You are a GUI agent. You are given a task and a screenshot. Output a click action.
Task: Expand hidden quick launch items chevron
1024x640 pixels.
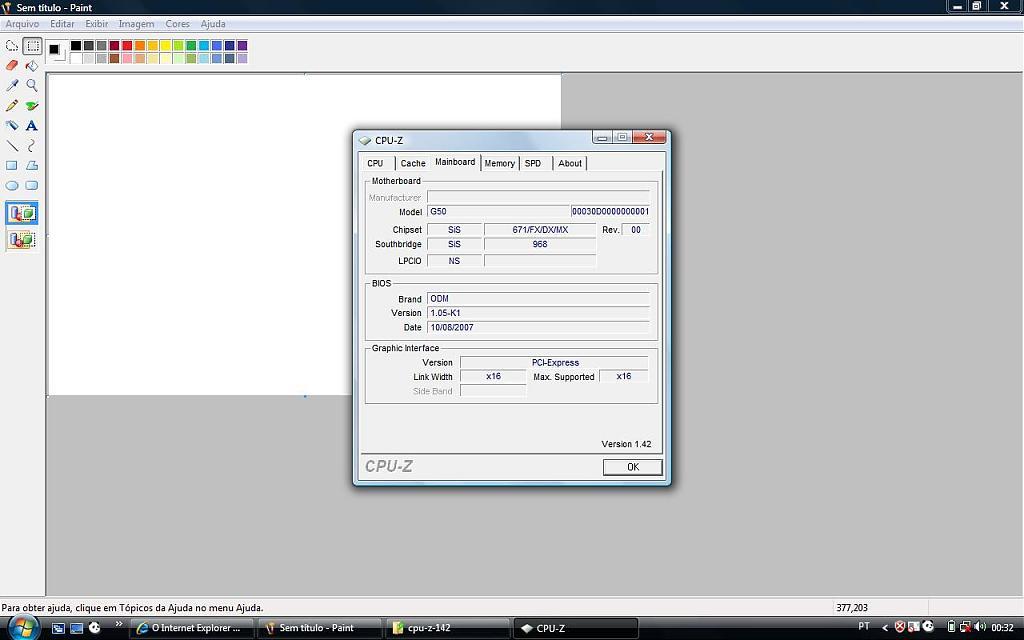coord(119,624)
